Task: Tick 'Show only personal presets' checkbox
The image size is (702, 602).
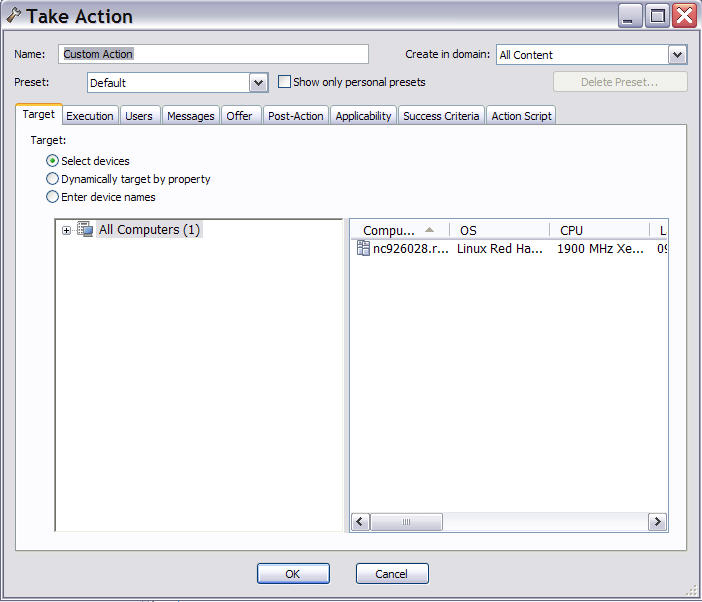Action: (x=284, y=82)
